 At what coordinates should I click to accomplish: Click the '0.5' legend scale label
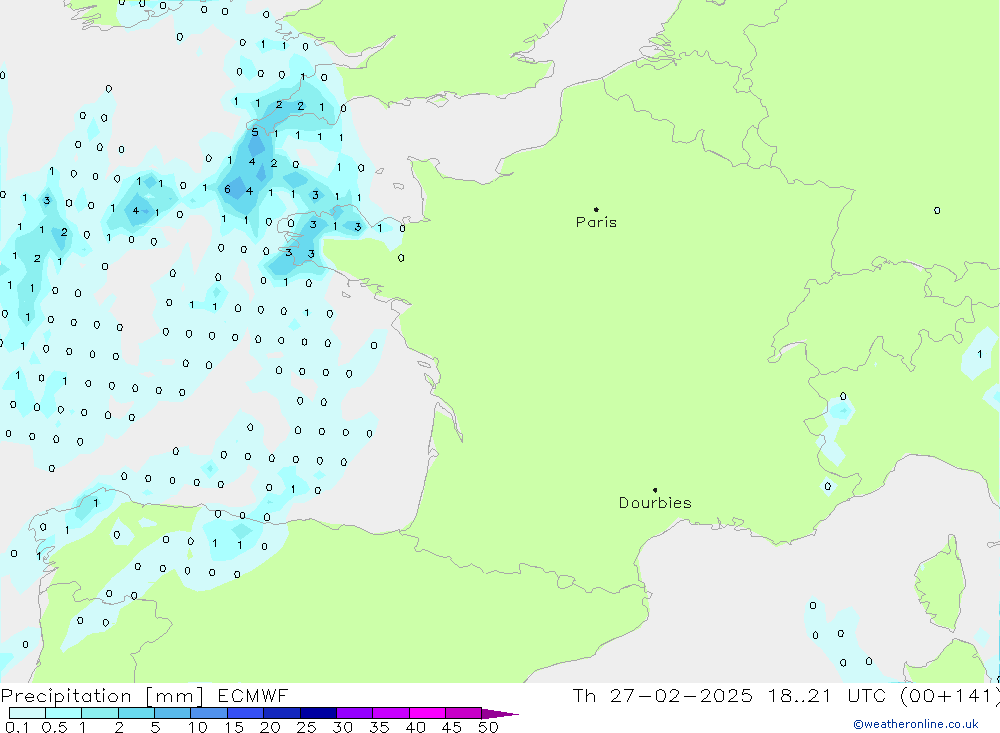pos(54,727)
